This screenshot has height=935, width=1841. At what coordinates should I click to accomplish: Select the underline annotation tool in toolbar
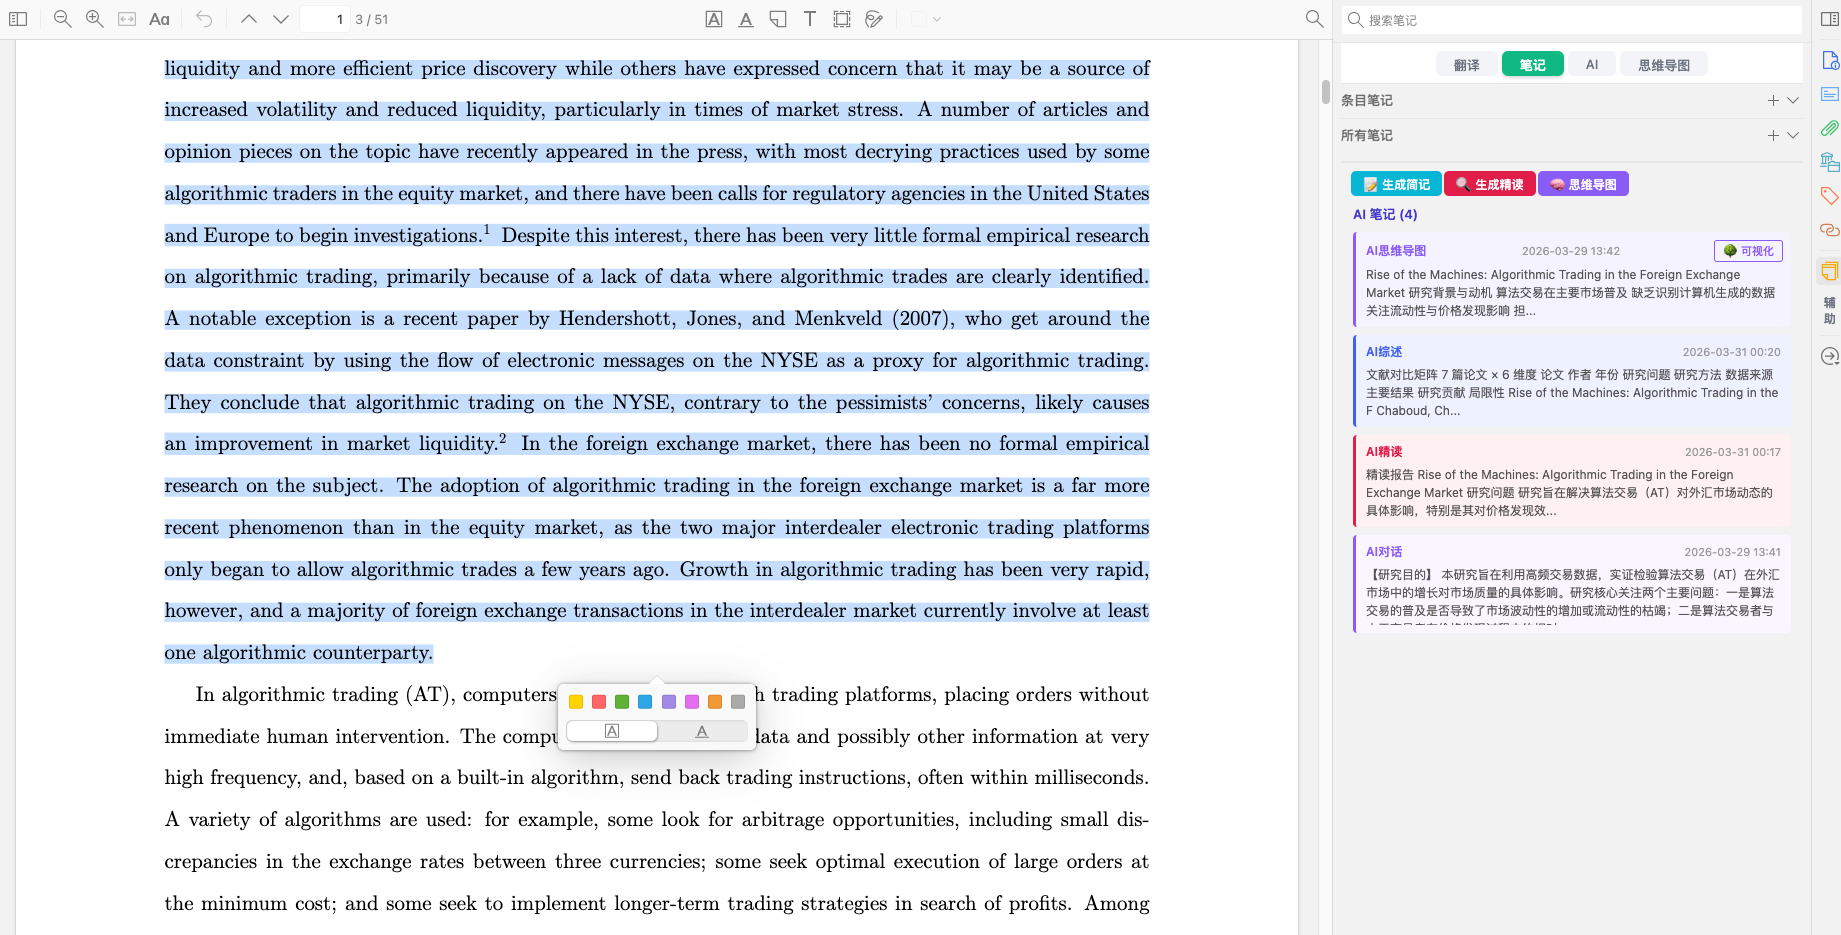746,19
